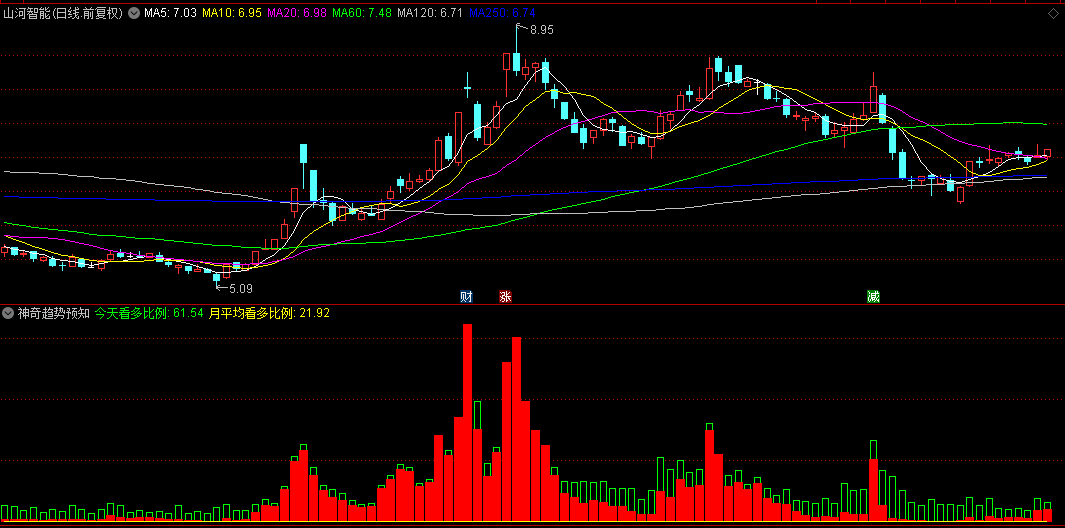
Task: Click the 5.09 low price label
Action: point(240,288)
